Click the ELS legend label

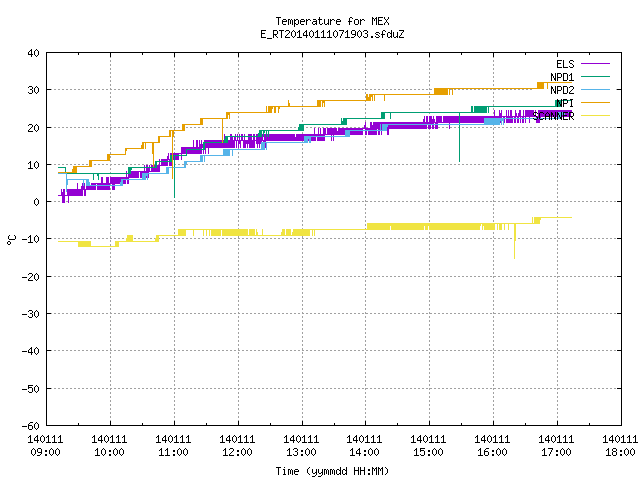tap(565, 64)
